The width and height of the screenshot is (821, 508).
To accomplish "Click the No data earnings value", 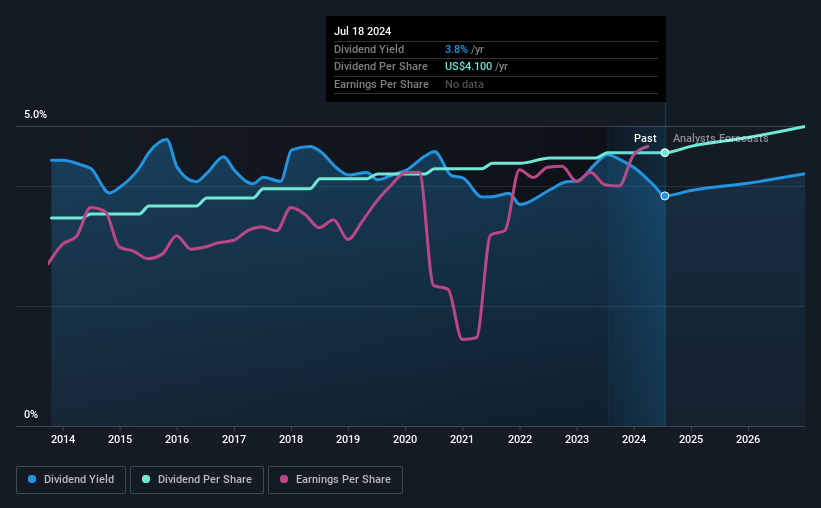I will pos(464,84).
